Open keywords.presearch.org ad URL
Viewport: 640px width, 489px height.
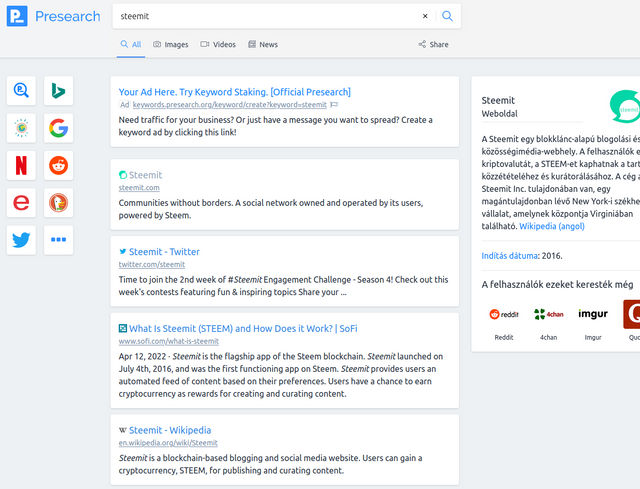pyautogui.click(x=229, y=105)
